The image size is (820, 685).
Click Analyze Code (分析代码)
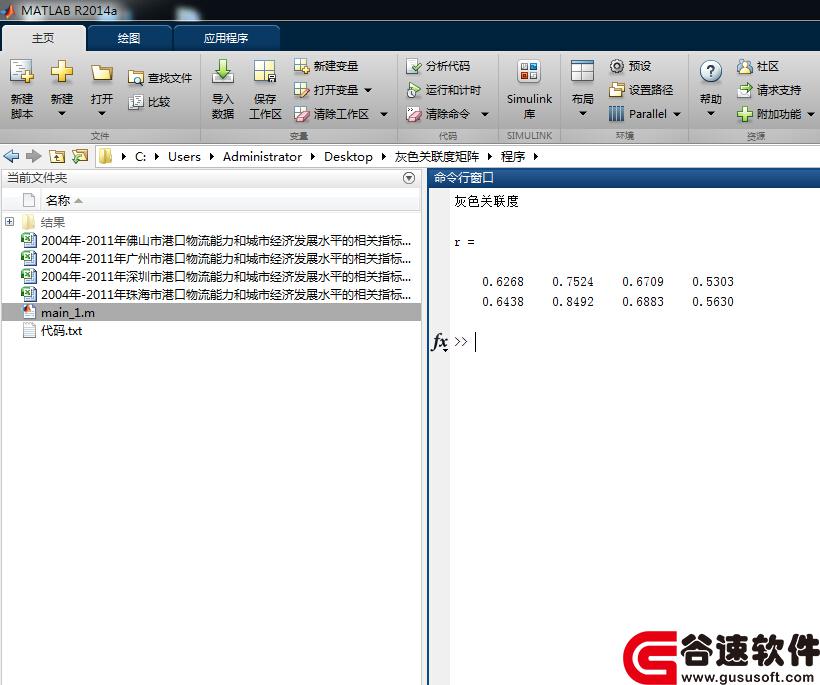438,66
